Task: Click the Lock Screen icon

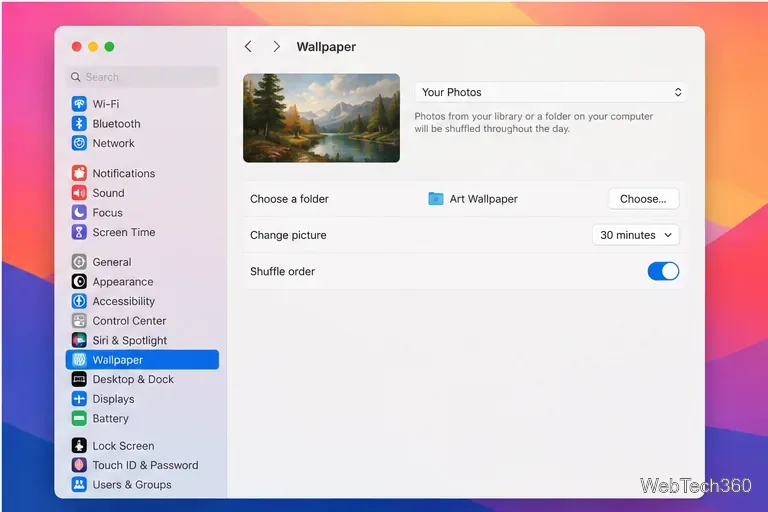Action: coord(79,445)
